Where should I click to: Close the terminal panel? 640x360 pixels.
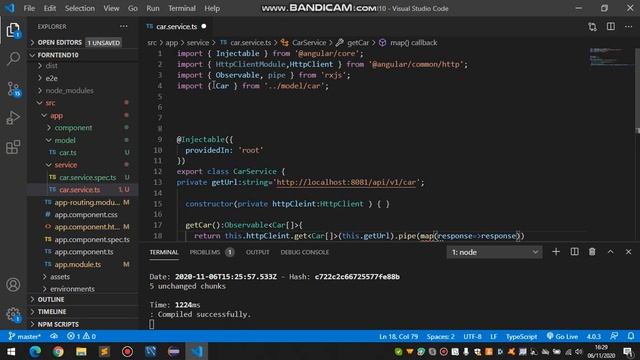[x=628, y=252]
